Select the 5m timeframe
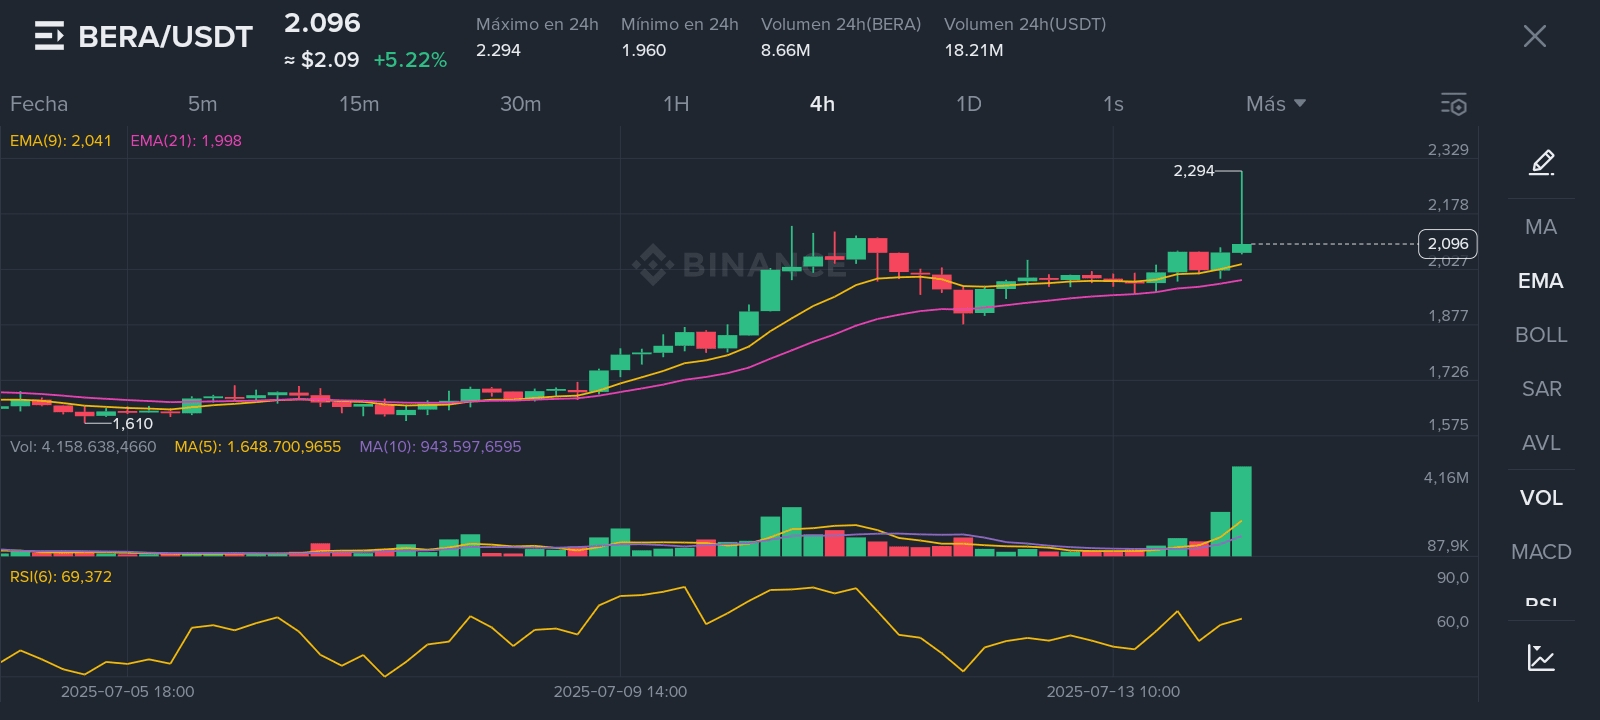Screen dimensions: 1600x720 point(202,104)
